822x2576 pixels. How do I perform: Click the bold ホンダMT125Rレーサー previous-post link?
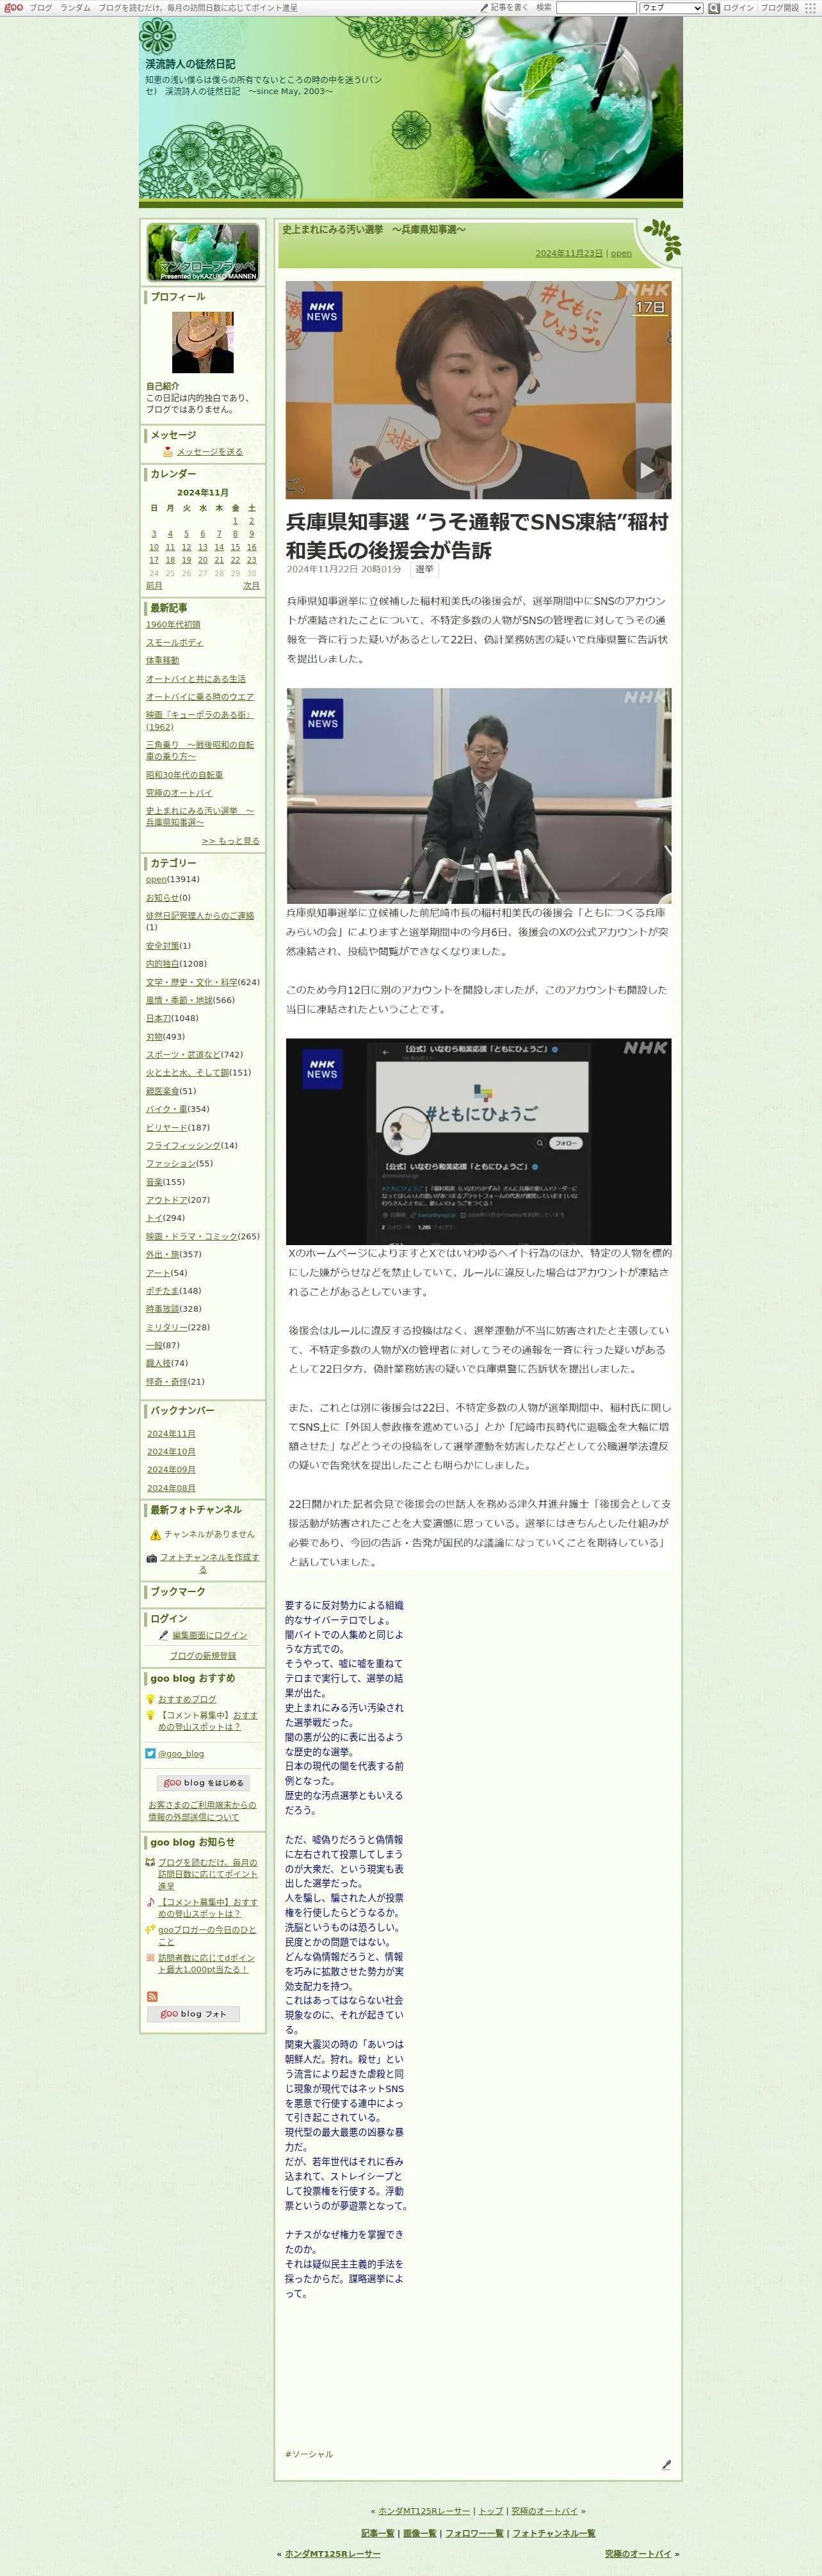(x=333, y=2554)
